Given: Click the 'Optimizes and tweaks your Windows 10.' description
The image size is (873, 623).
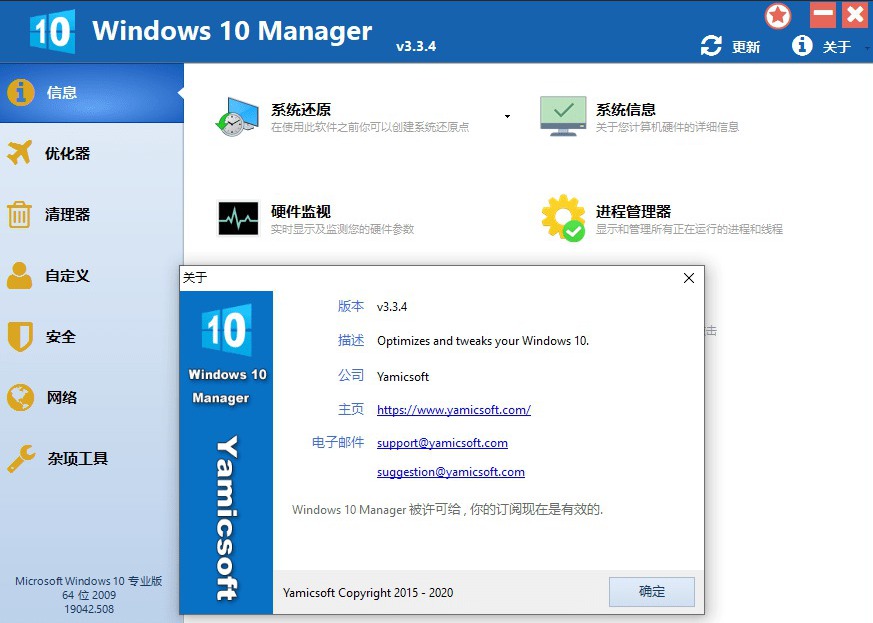Looking at the screenshot, I should (483, 341).
